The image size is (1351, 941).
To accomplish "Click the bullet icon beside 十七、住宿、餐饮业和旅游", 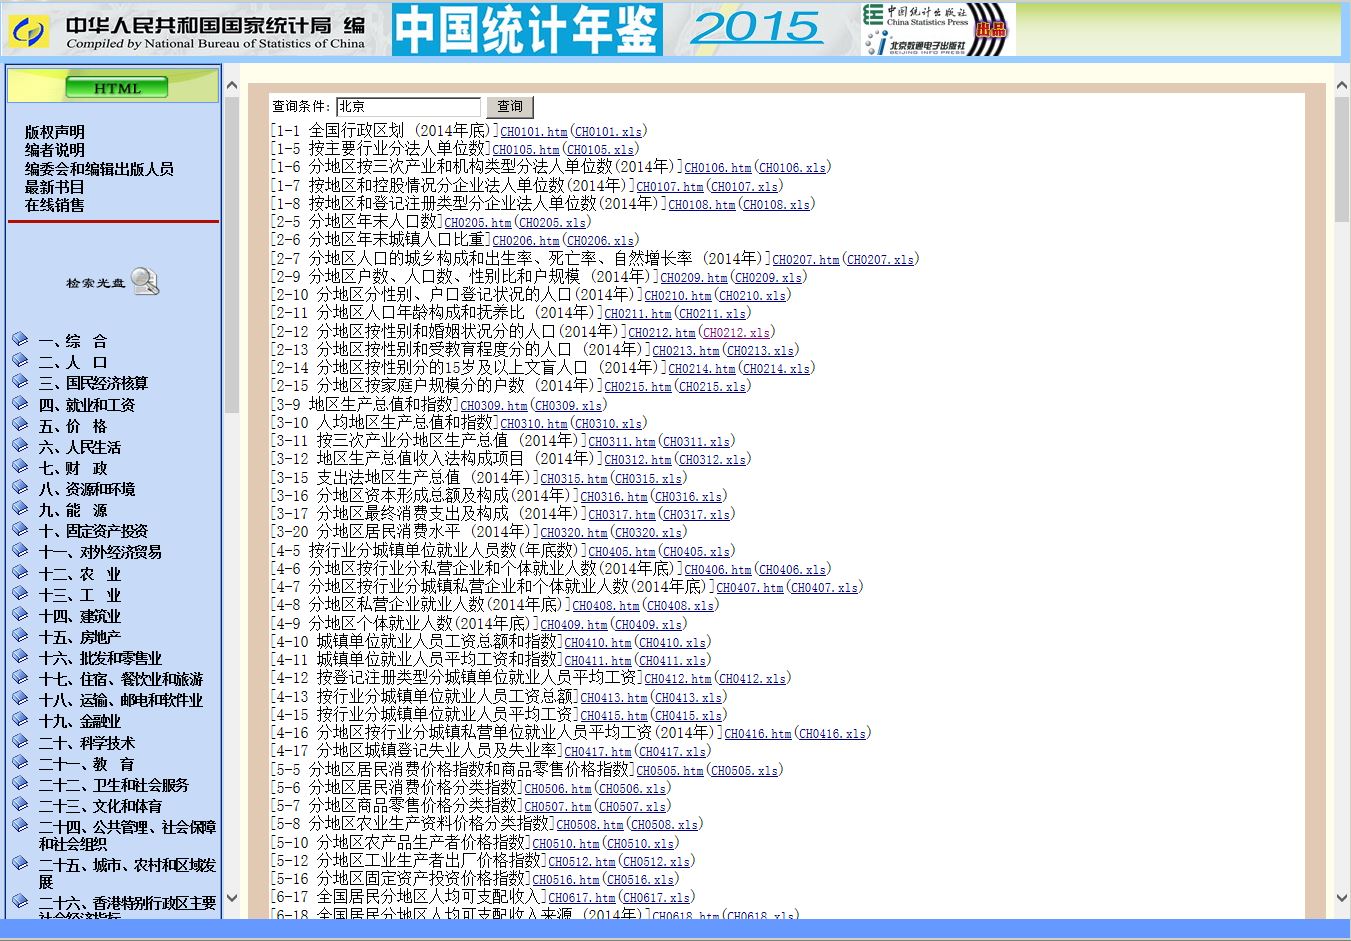I will pyautogui.click(x=20, y=677).
